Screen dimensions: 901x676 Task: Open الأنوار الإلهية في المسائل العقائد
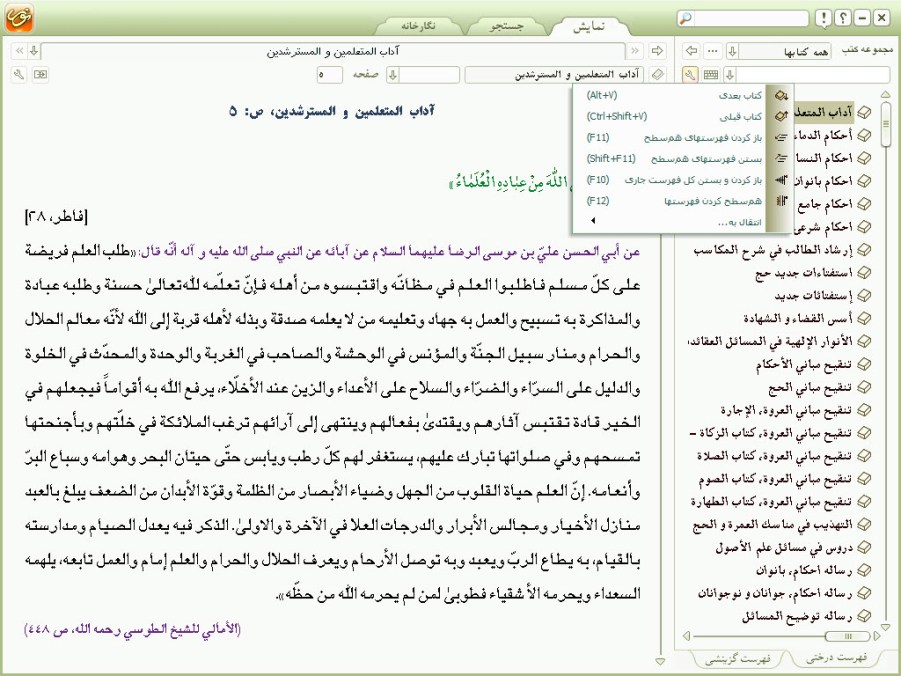click(771, 341)
